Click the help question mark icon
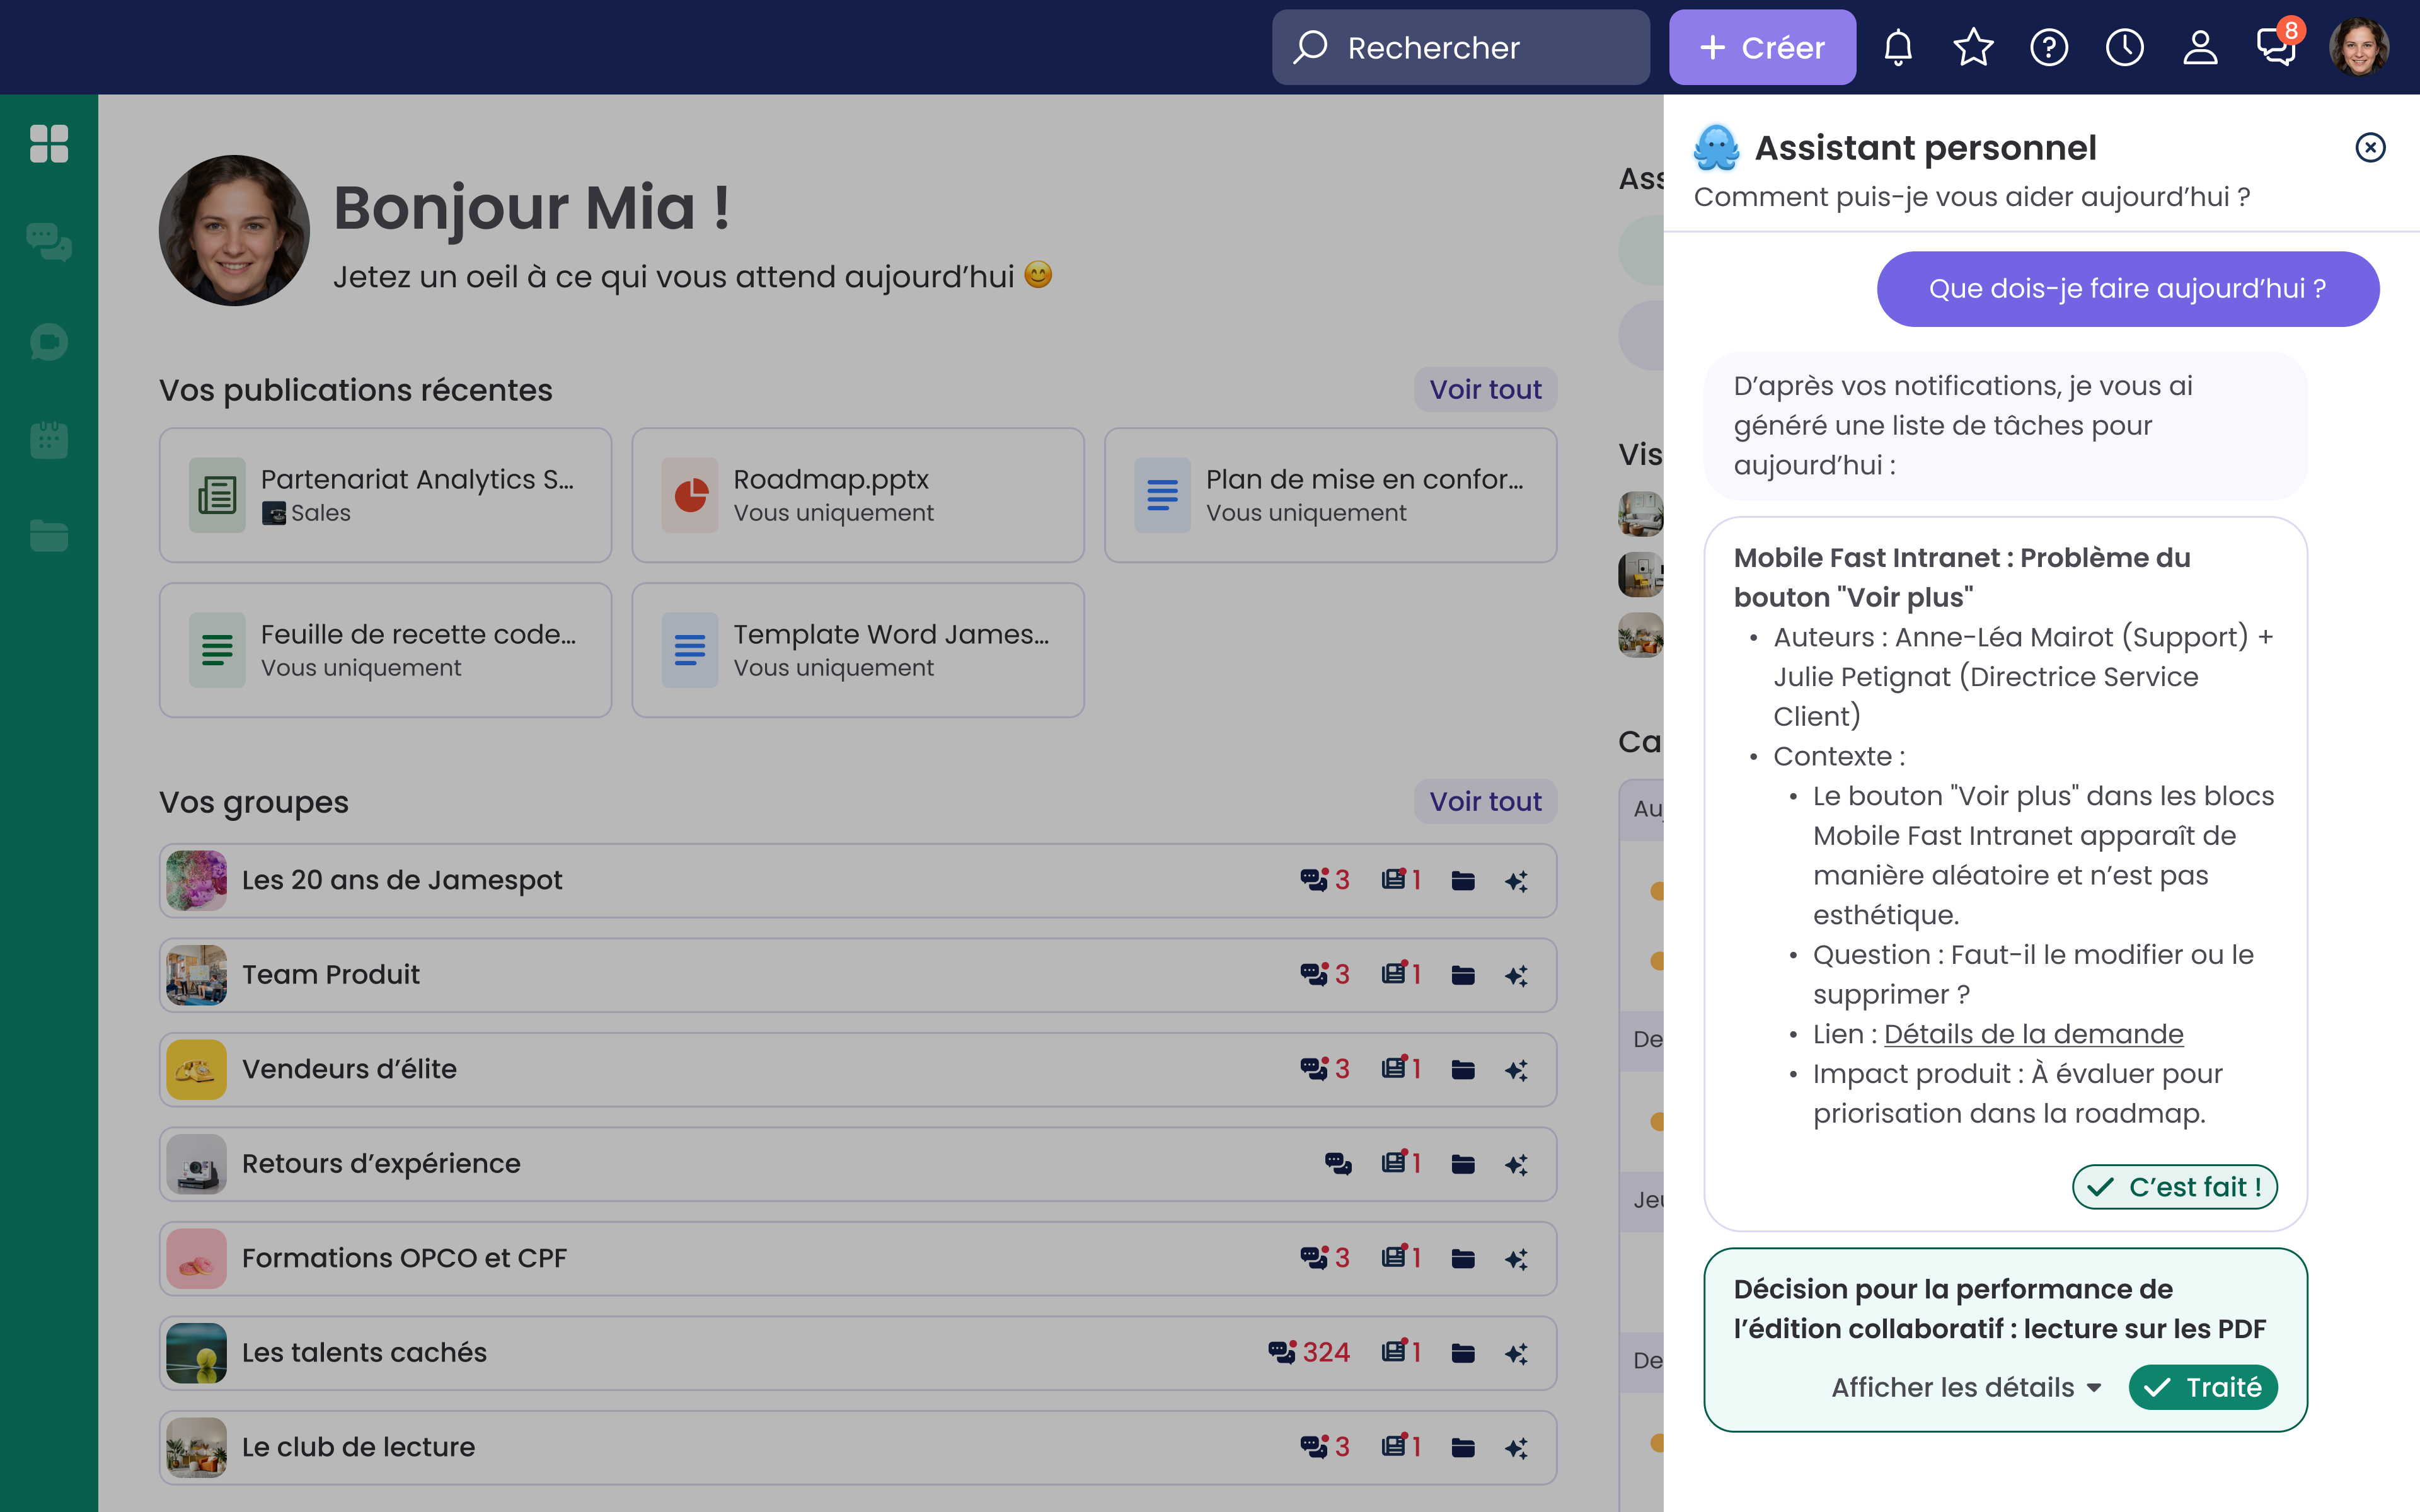2420x1512 pixels. click(x=2049, y=47)
